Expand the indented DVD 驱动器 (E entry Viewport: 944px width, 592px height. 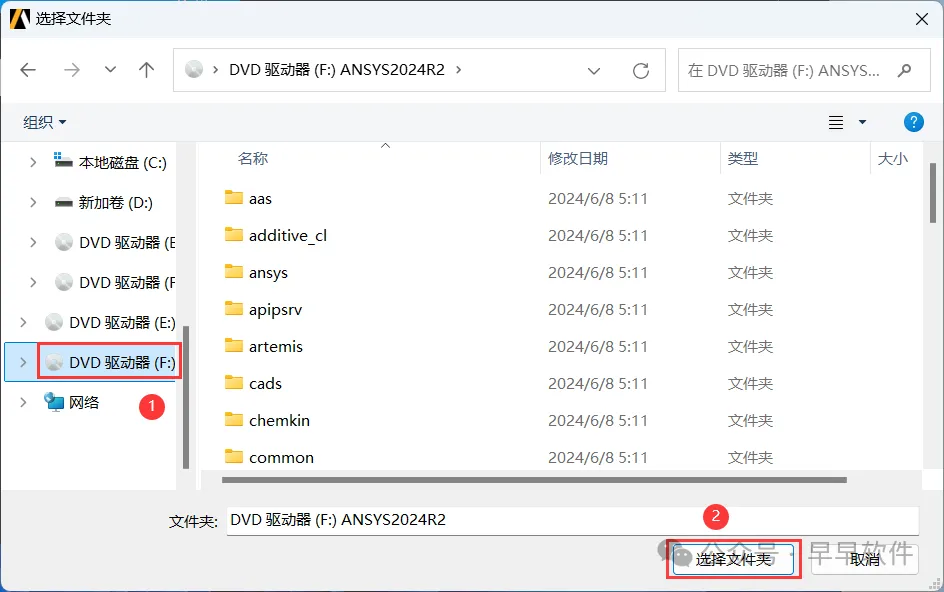click(x=33, y=242)
